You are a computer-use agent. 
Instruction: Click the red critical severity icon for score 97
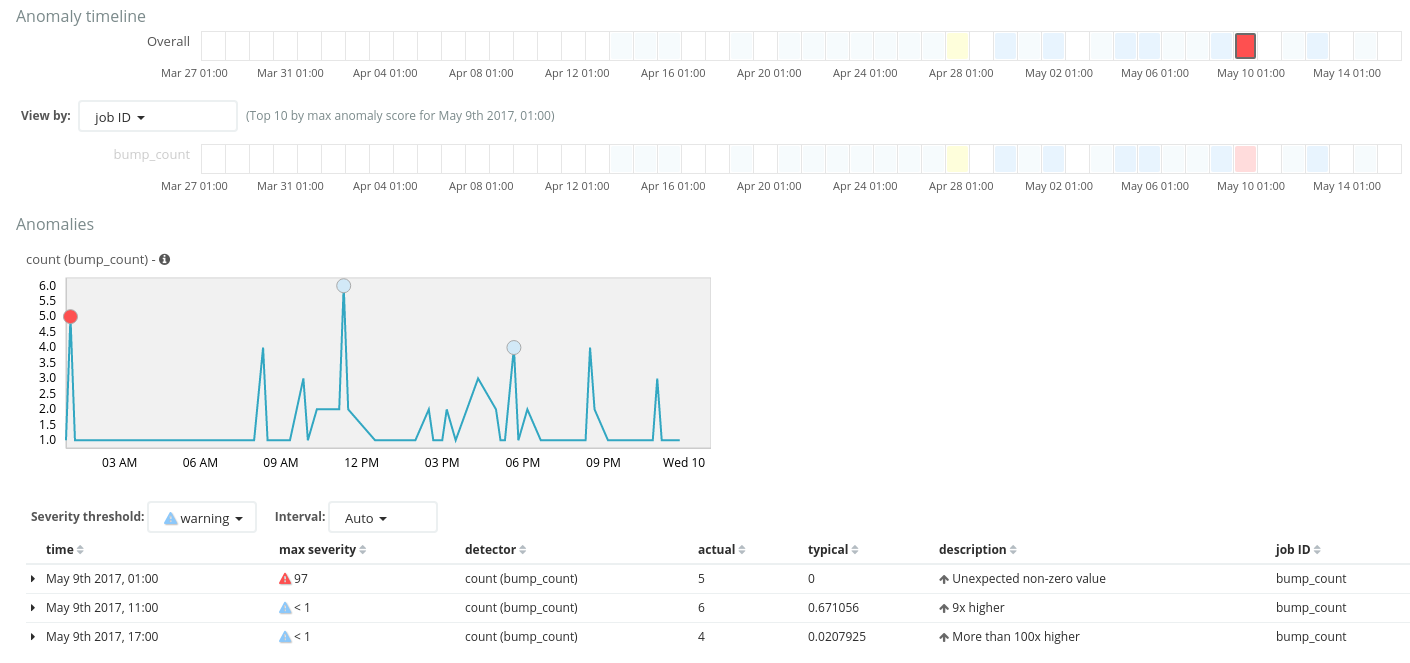point(285,578)
